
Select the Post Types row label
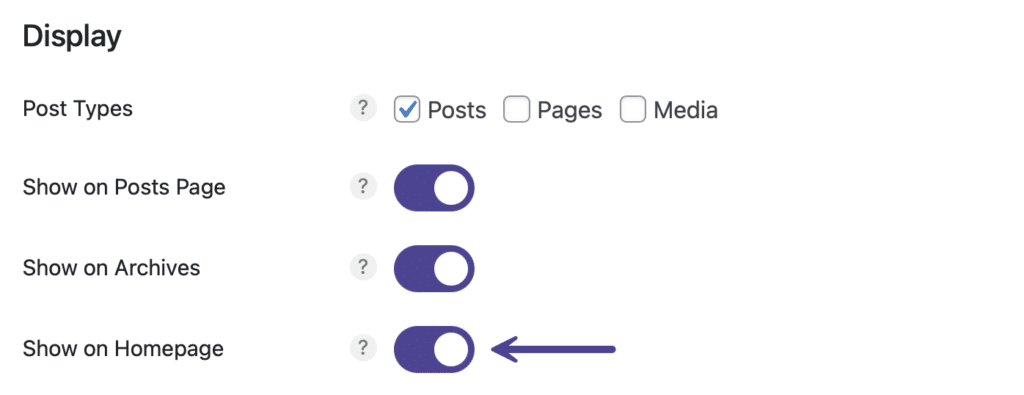point(78,109)
